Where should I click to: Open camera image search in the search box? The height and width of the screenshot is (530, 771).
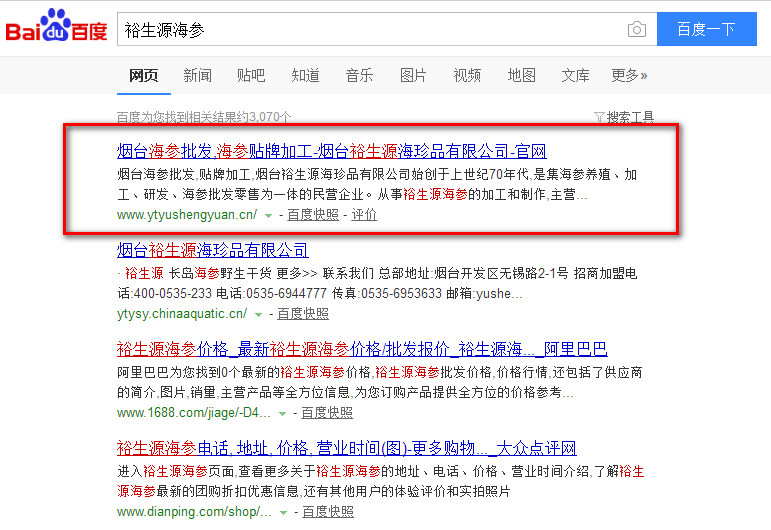636,30
